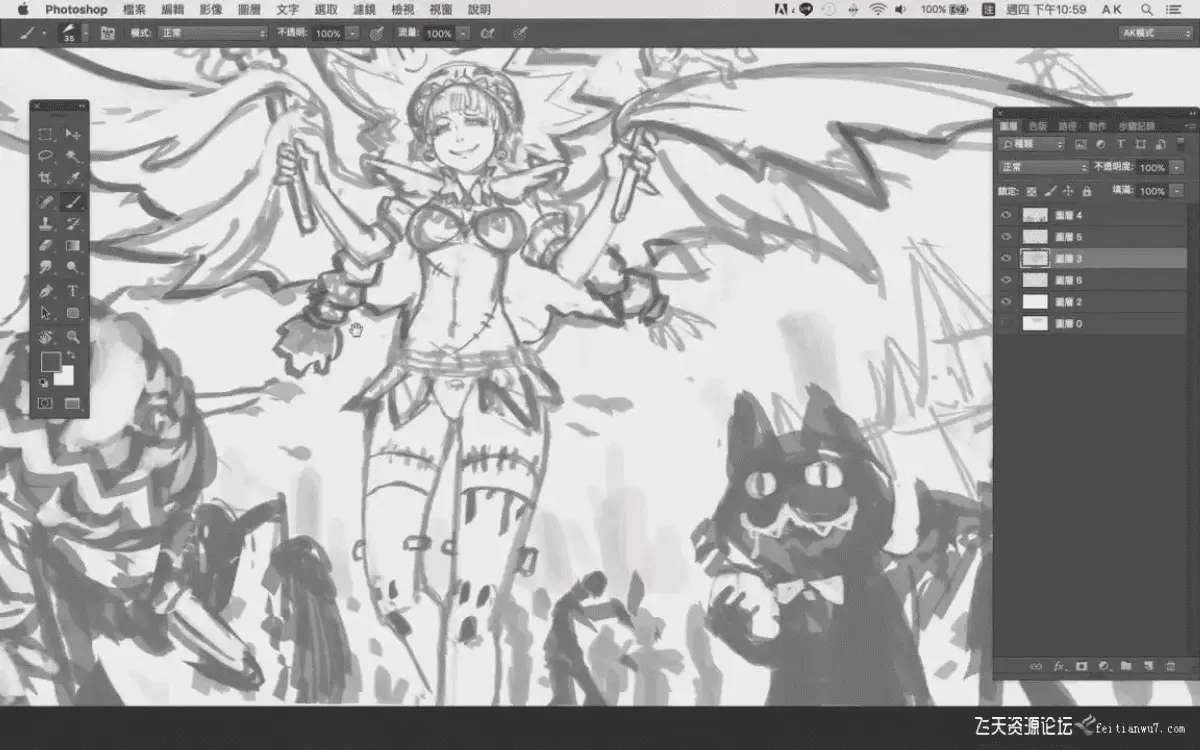Select the Lasso tool

coord(46,156)
